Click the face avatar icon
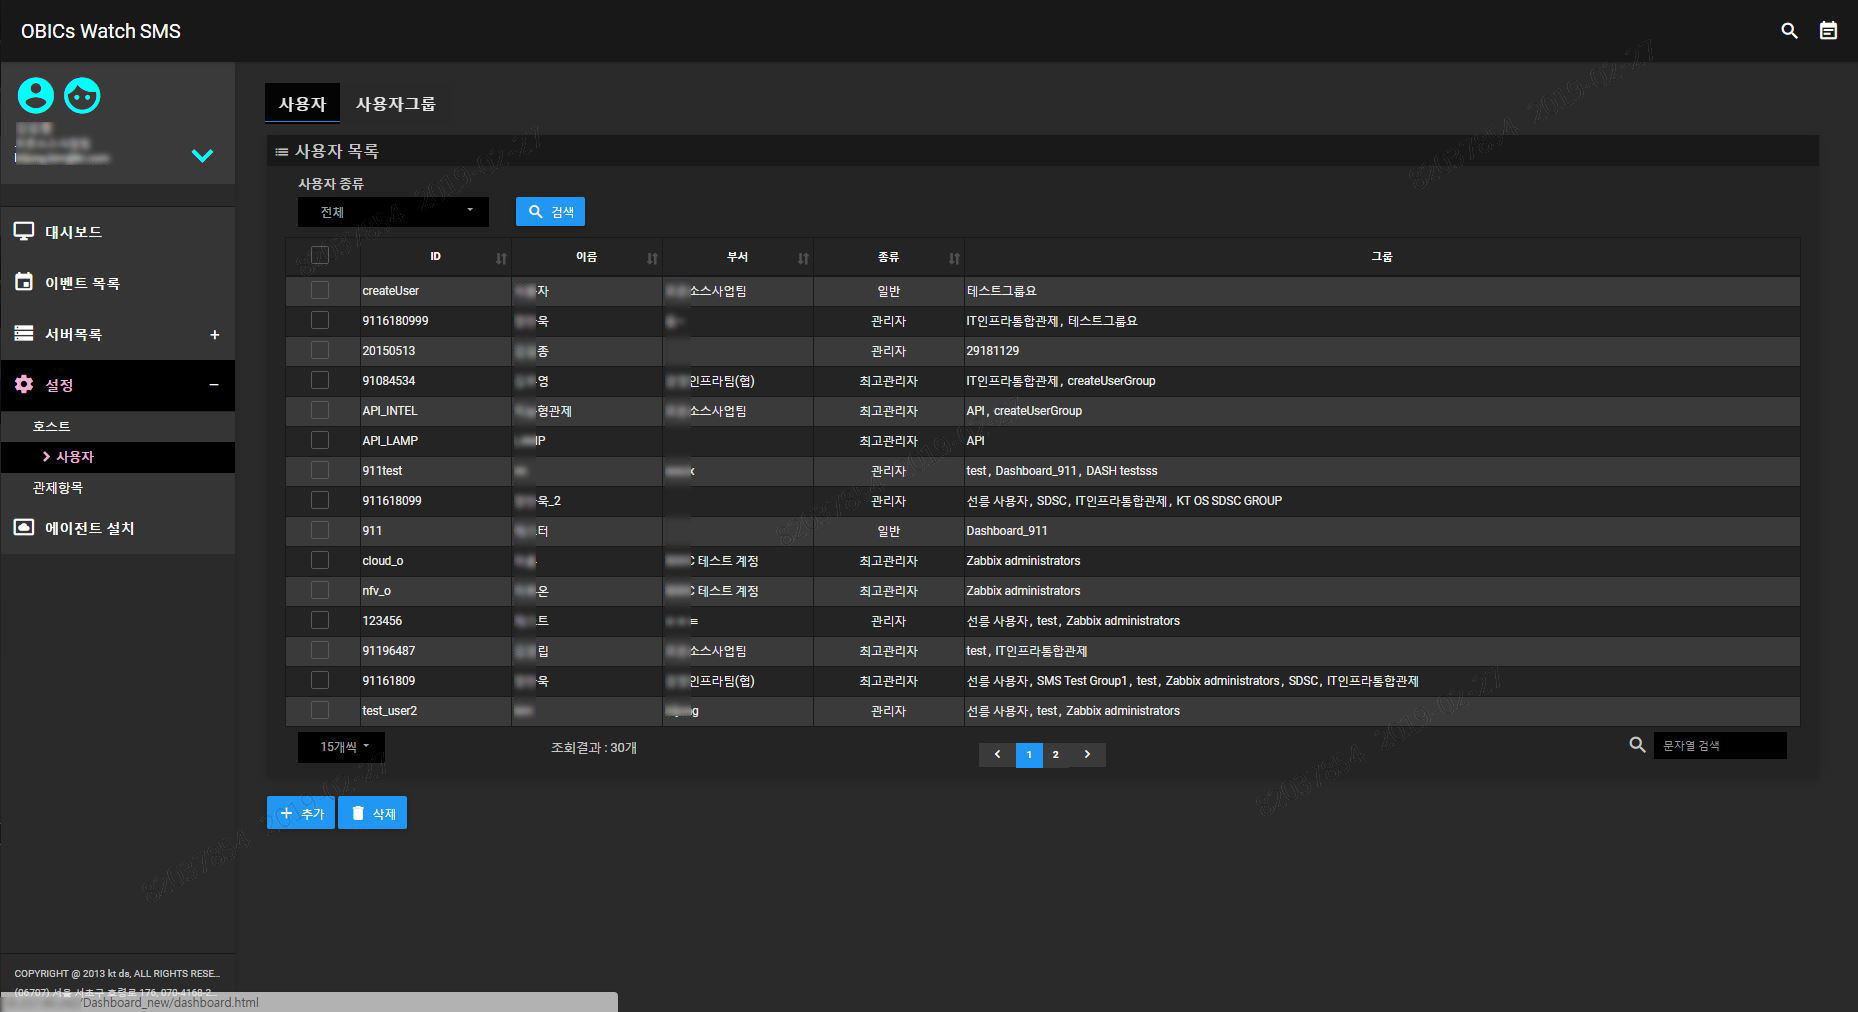 click(x=82, y=96)
